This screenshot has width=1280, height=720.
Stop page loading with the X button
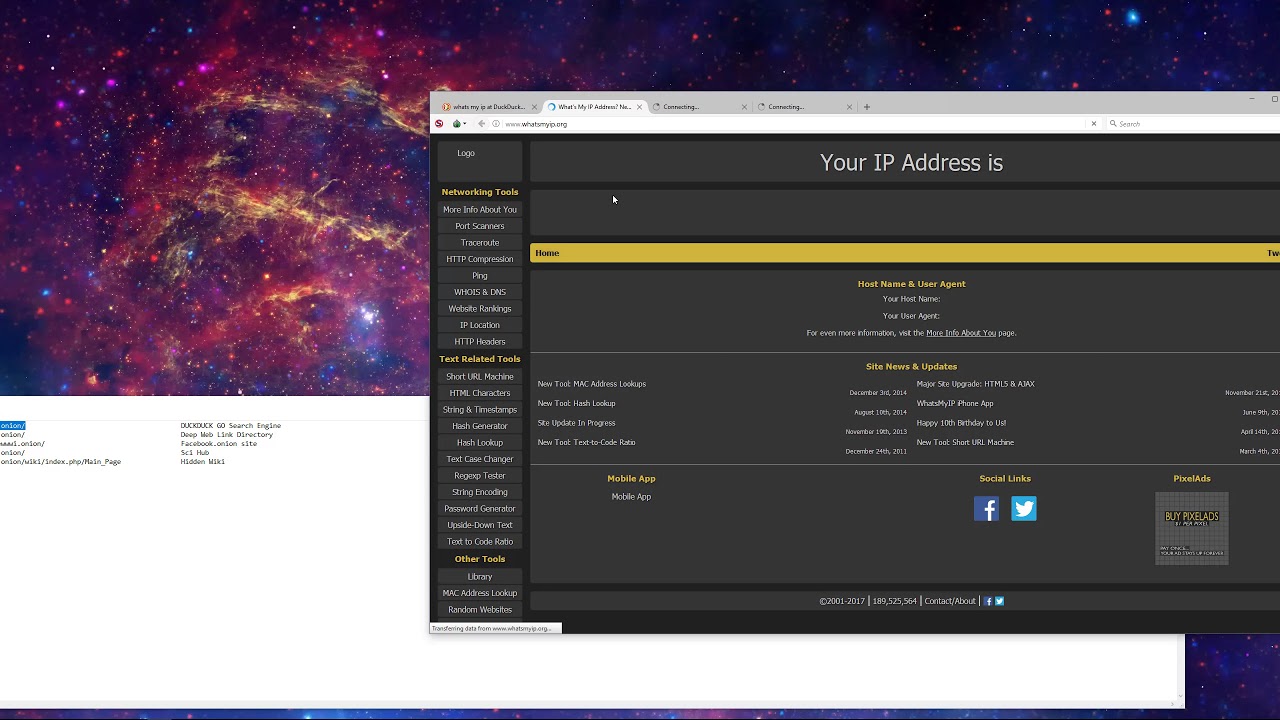click(x=1094, y=124)
